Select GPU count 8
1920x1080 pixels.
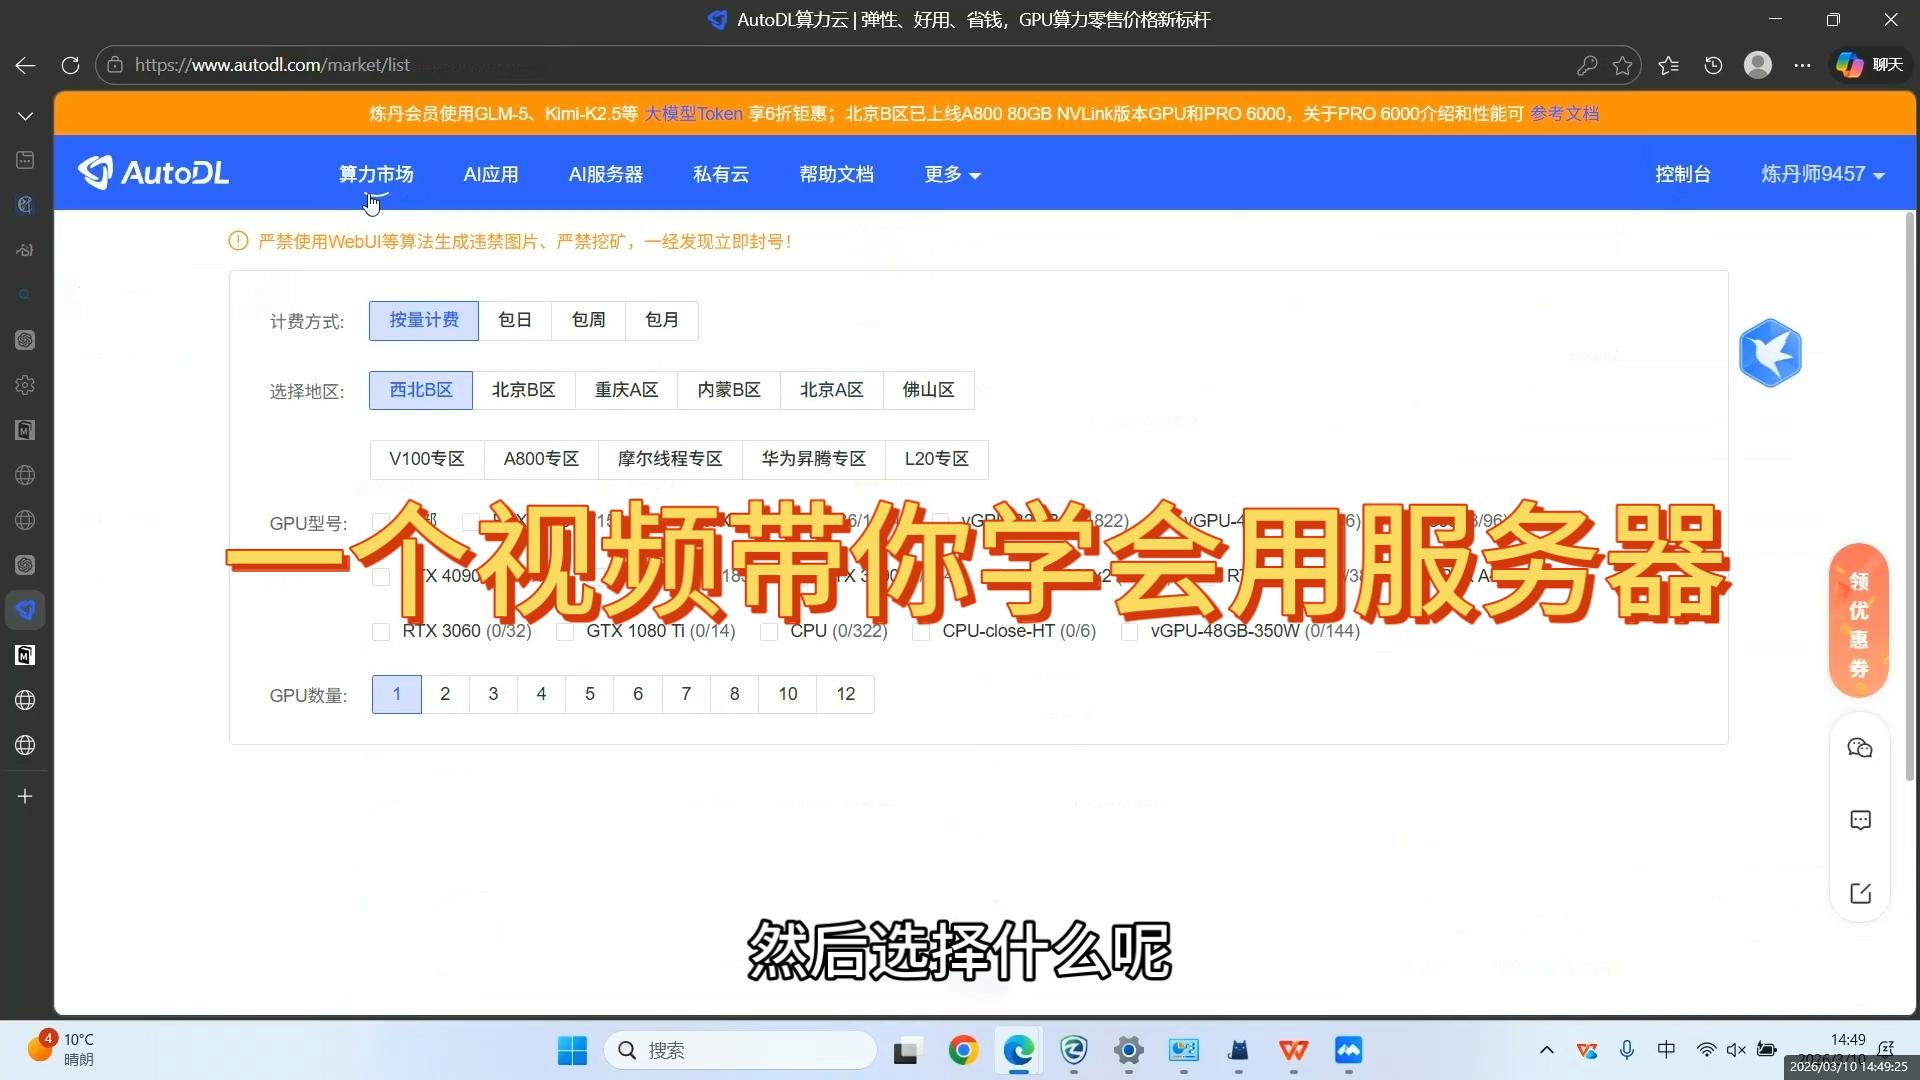click(734, 694)
